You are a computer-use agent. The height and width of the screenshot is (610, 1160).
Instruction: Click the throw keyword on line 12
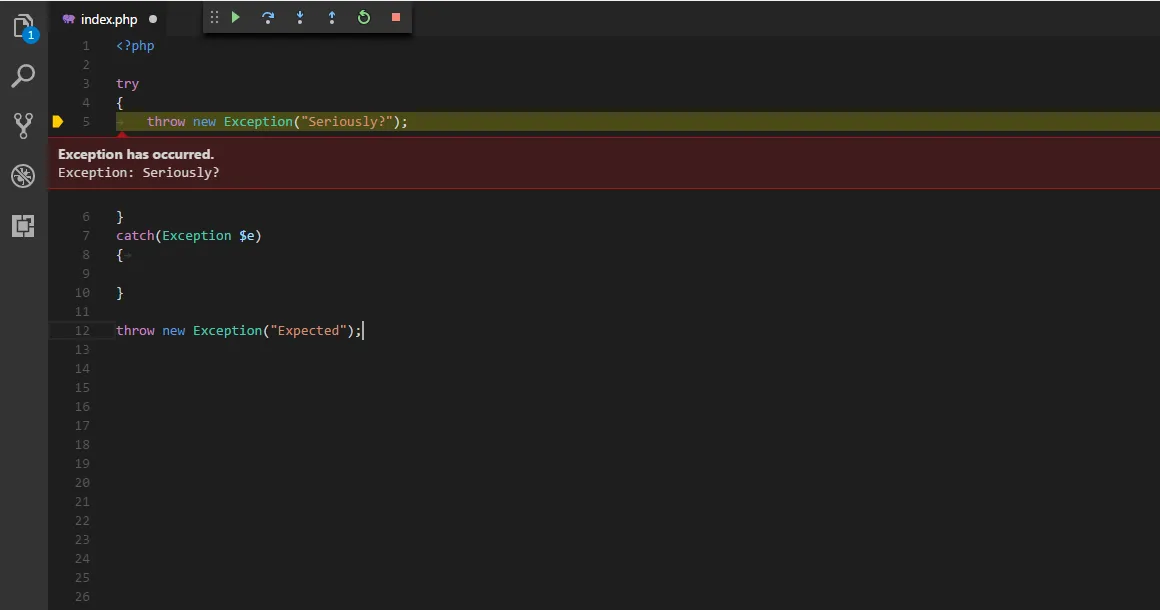pos(135,331)
